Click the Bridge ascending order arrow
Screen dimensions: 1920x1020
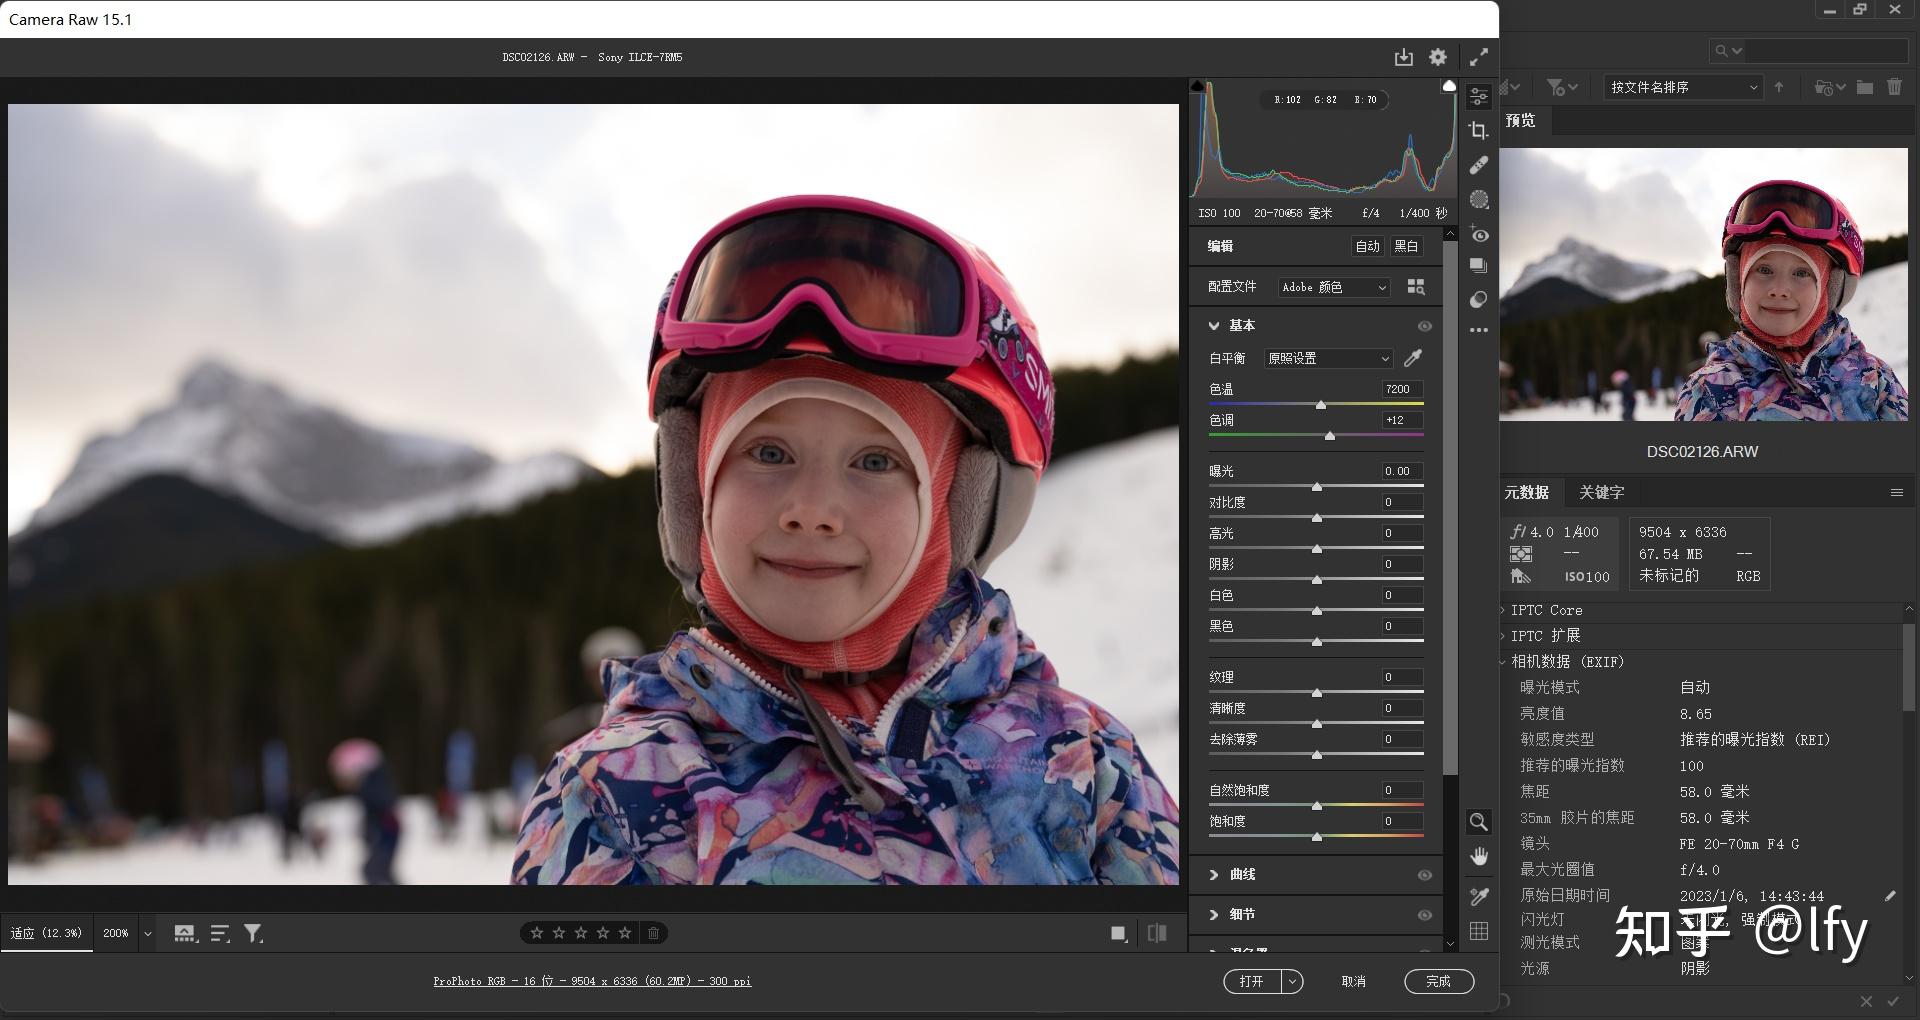click(1779, 87)
